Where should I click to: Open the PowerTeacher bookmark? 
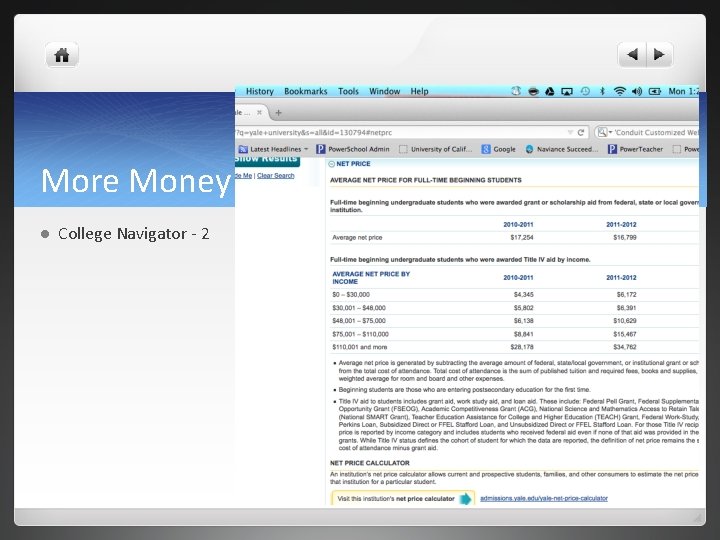(x=636, y=149)
